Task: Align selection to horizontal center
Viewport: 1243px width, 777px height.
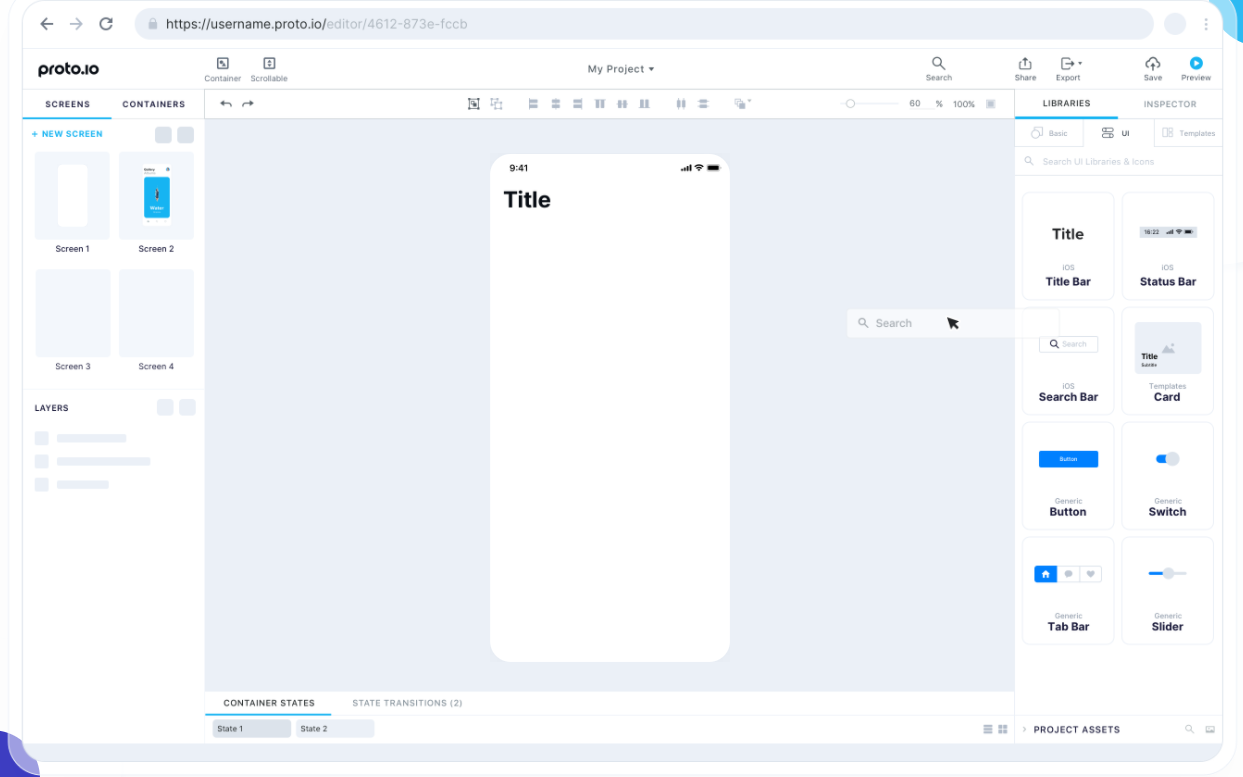Action: (x=556, y=104)
